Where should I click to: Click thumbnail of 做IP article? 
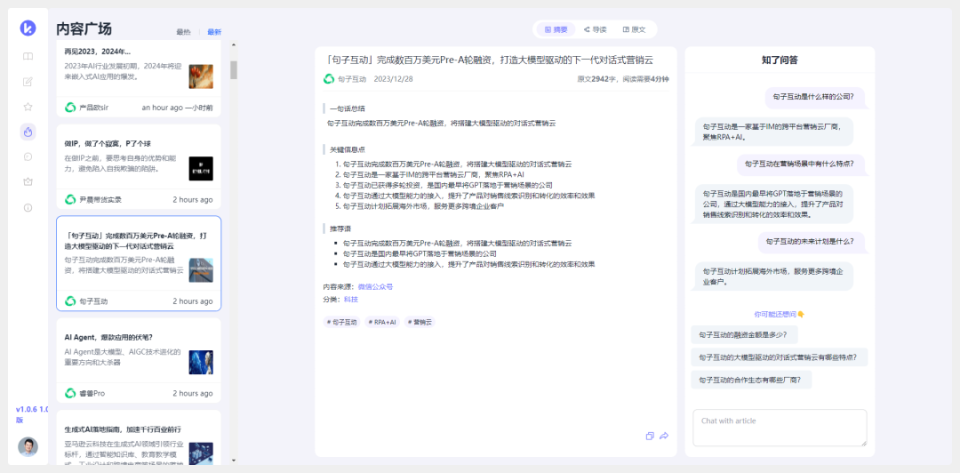[x=201, y=168]
